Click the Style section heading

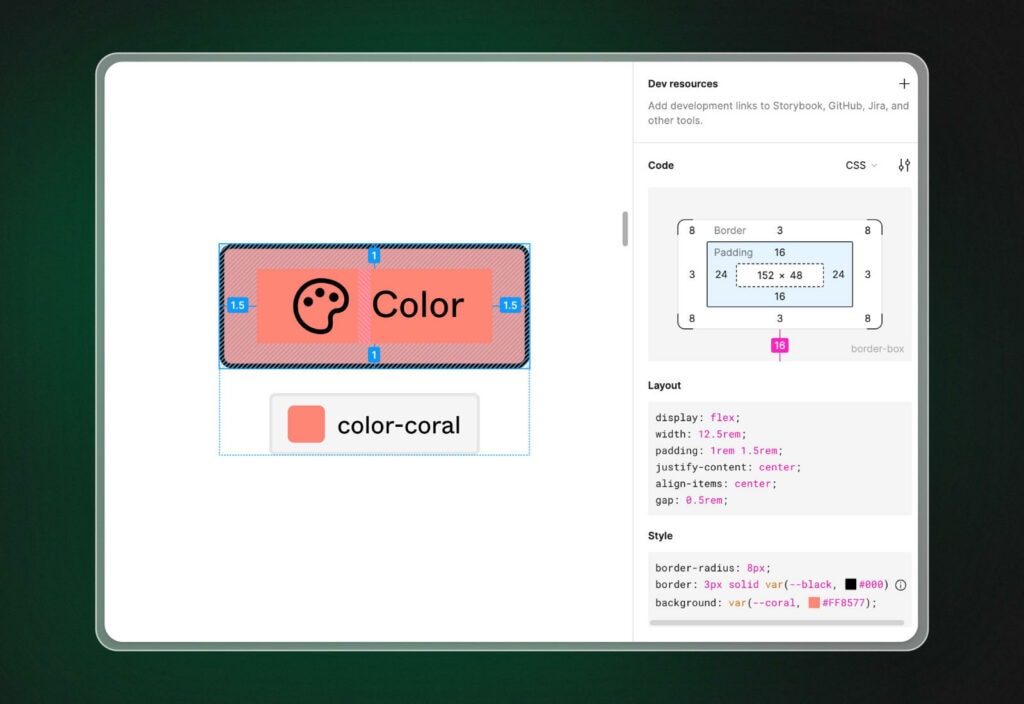tap(661, 535)
